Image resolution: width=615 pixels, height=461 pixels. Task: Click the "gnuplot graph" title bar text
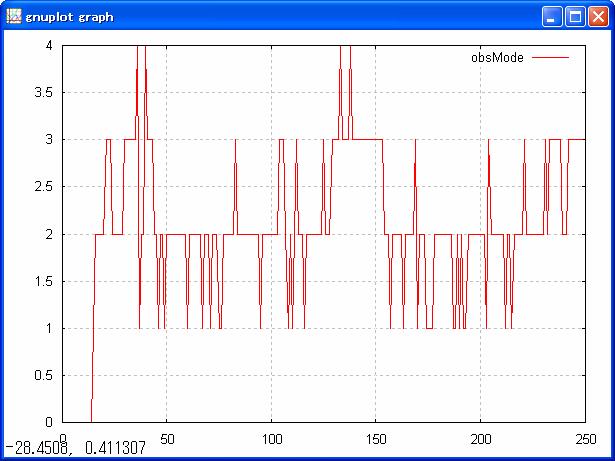tap(69, 17)
